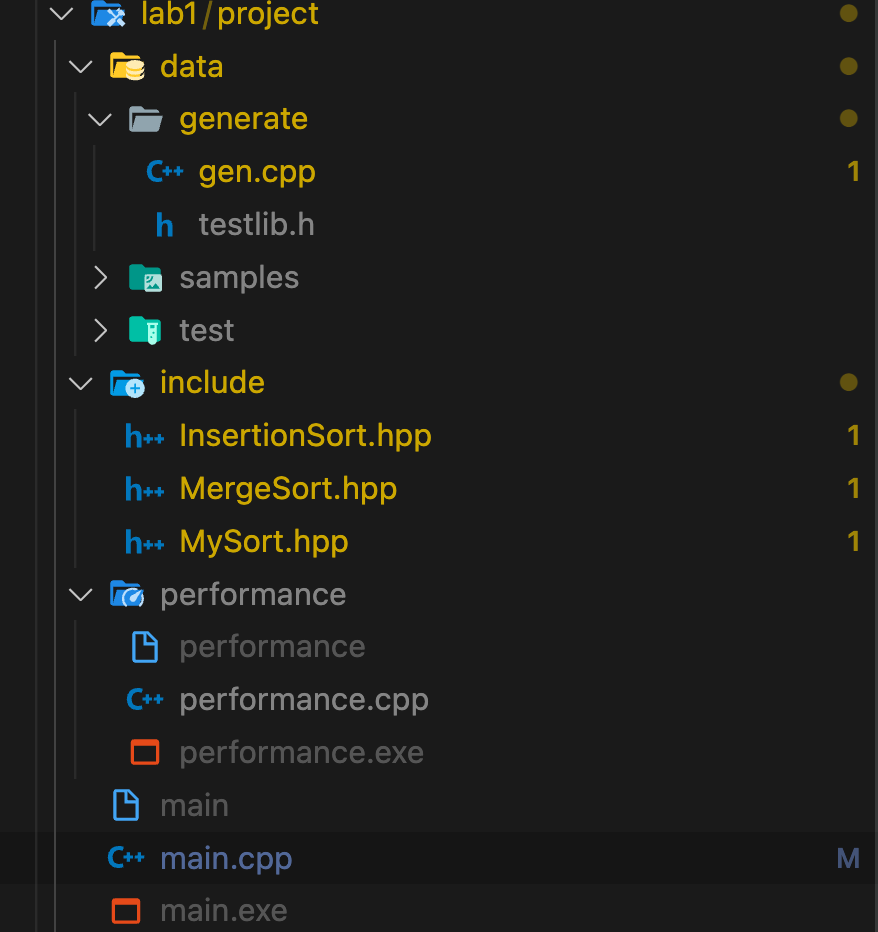The image size is (878, 932).
Task: Click the C++ icon beside main.cpp
Action: click(x=126, y=858)
